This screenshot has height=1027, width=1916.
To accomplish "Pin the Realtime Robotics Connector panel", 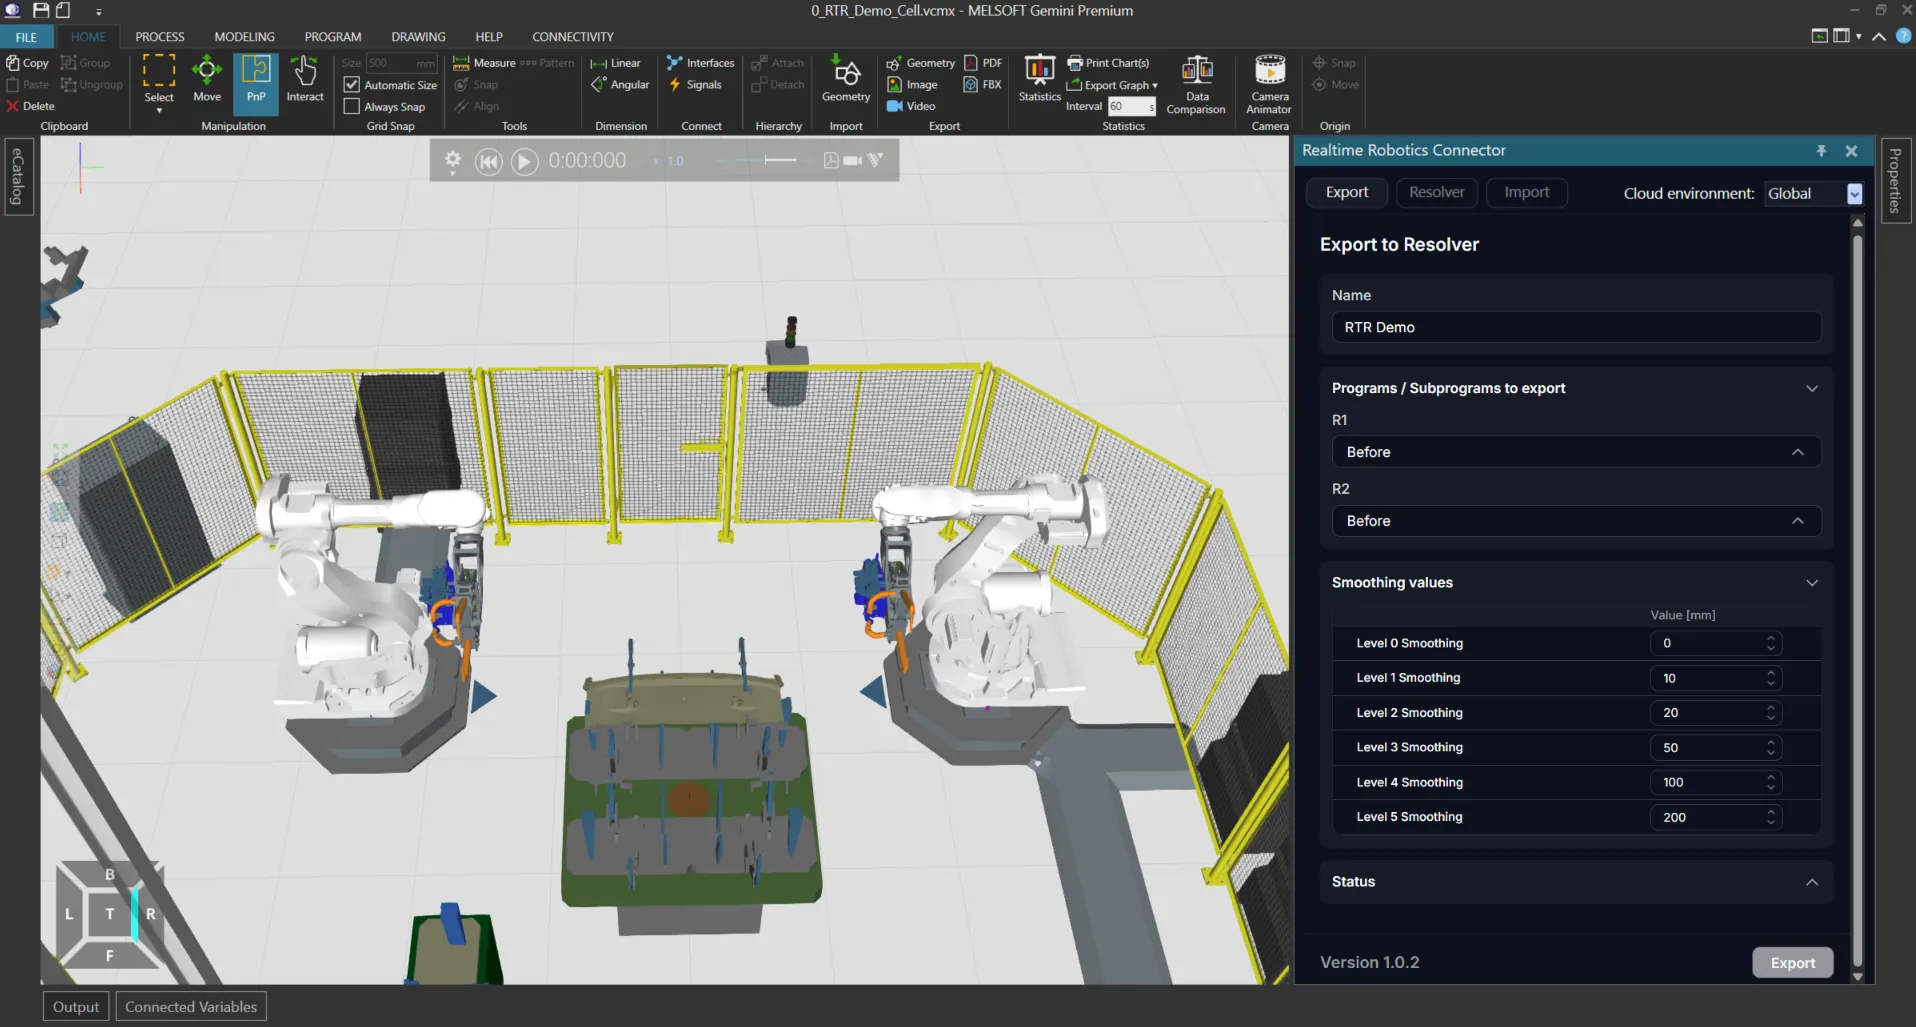I will click(1821, 151).
